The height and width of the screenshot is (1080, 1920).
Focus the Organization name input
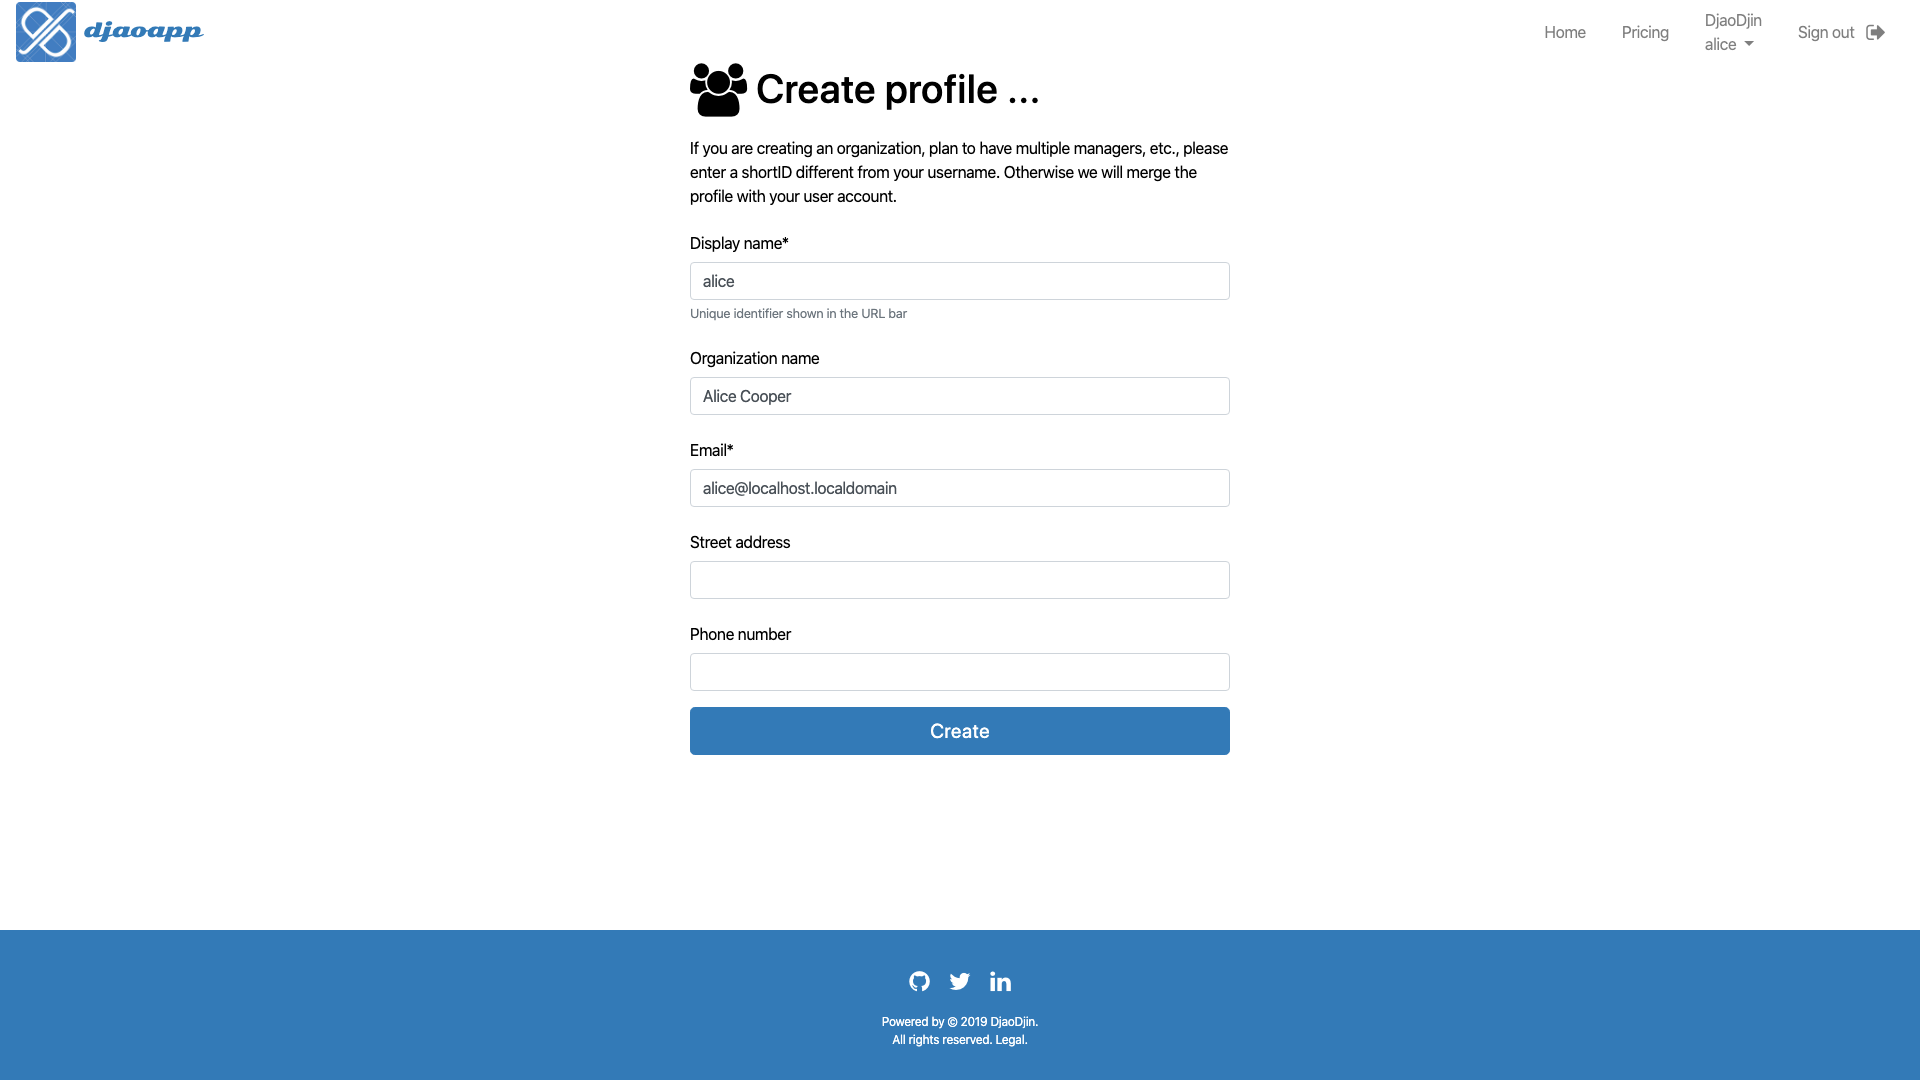point(960,396)
